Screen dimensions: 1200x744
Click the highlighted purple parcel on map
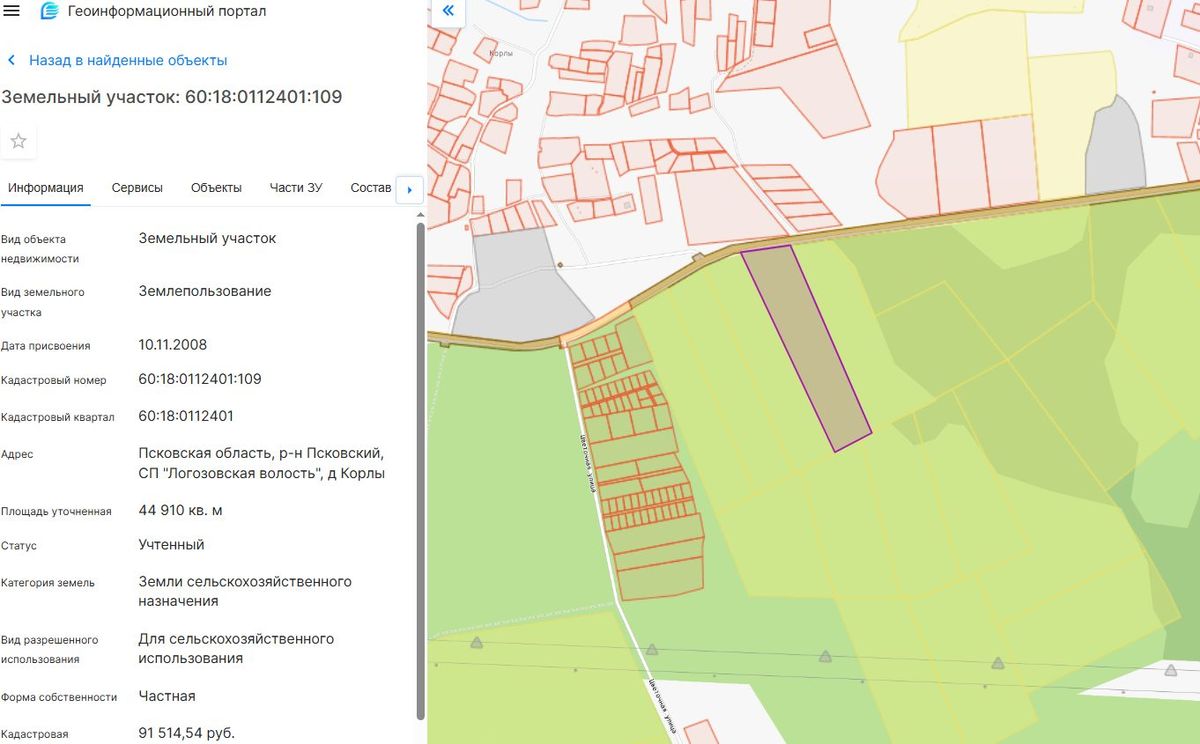(806, 347)
